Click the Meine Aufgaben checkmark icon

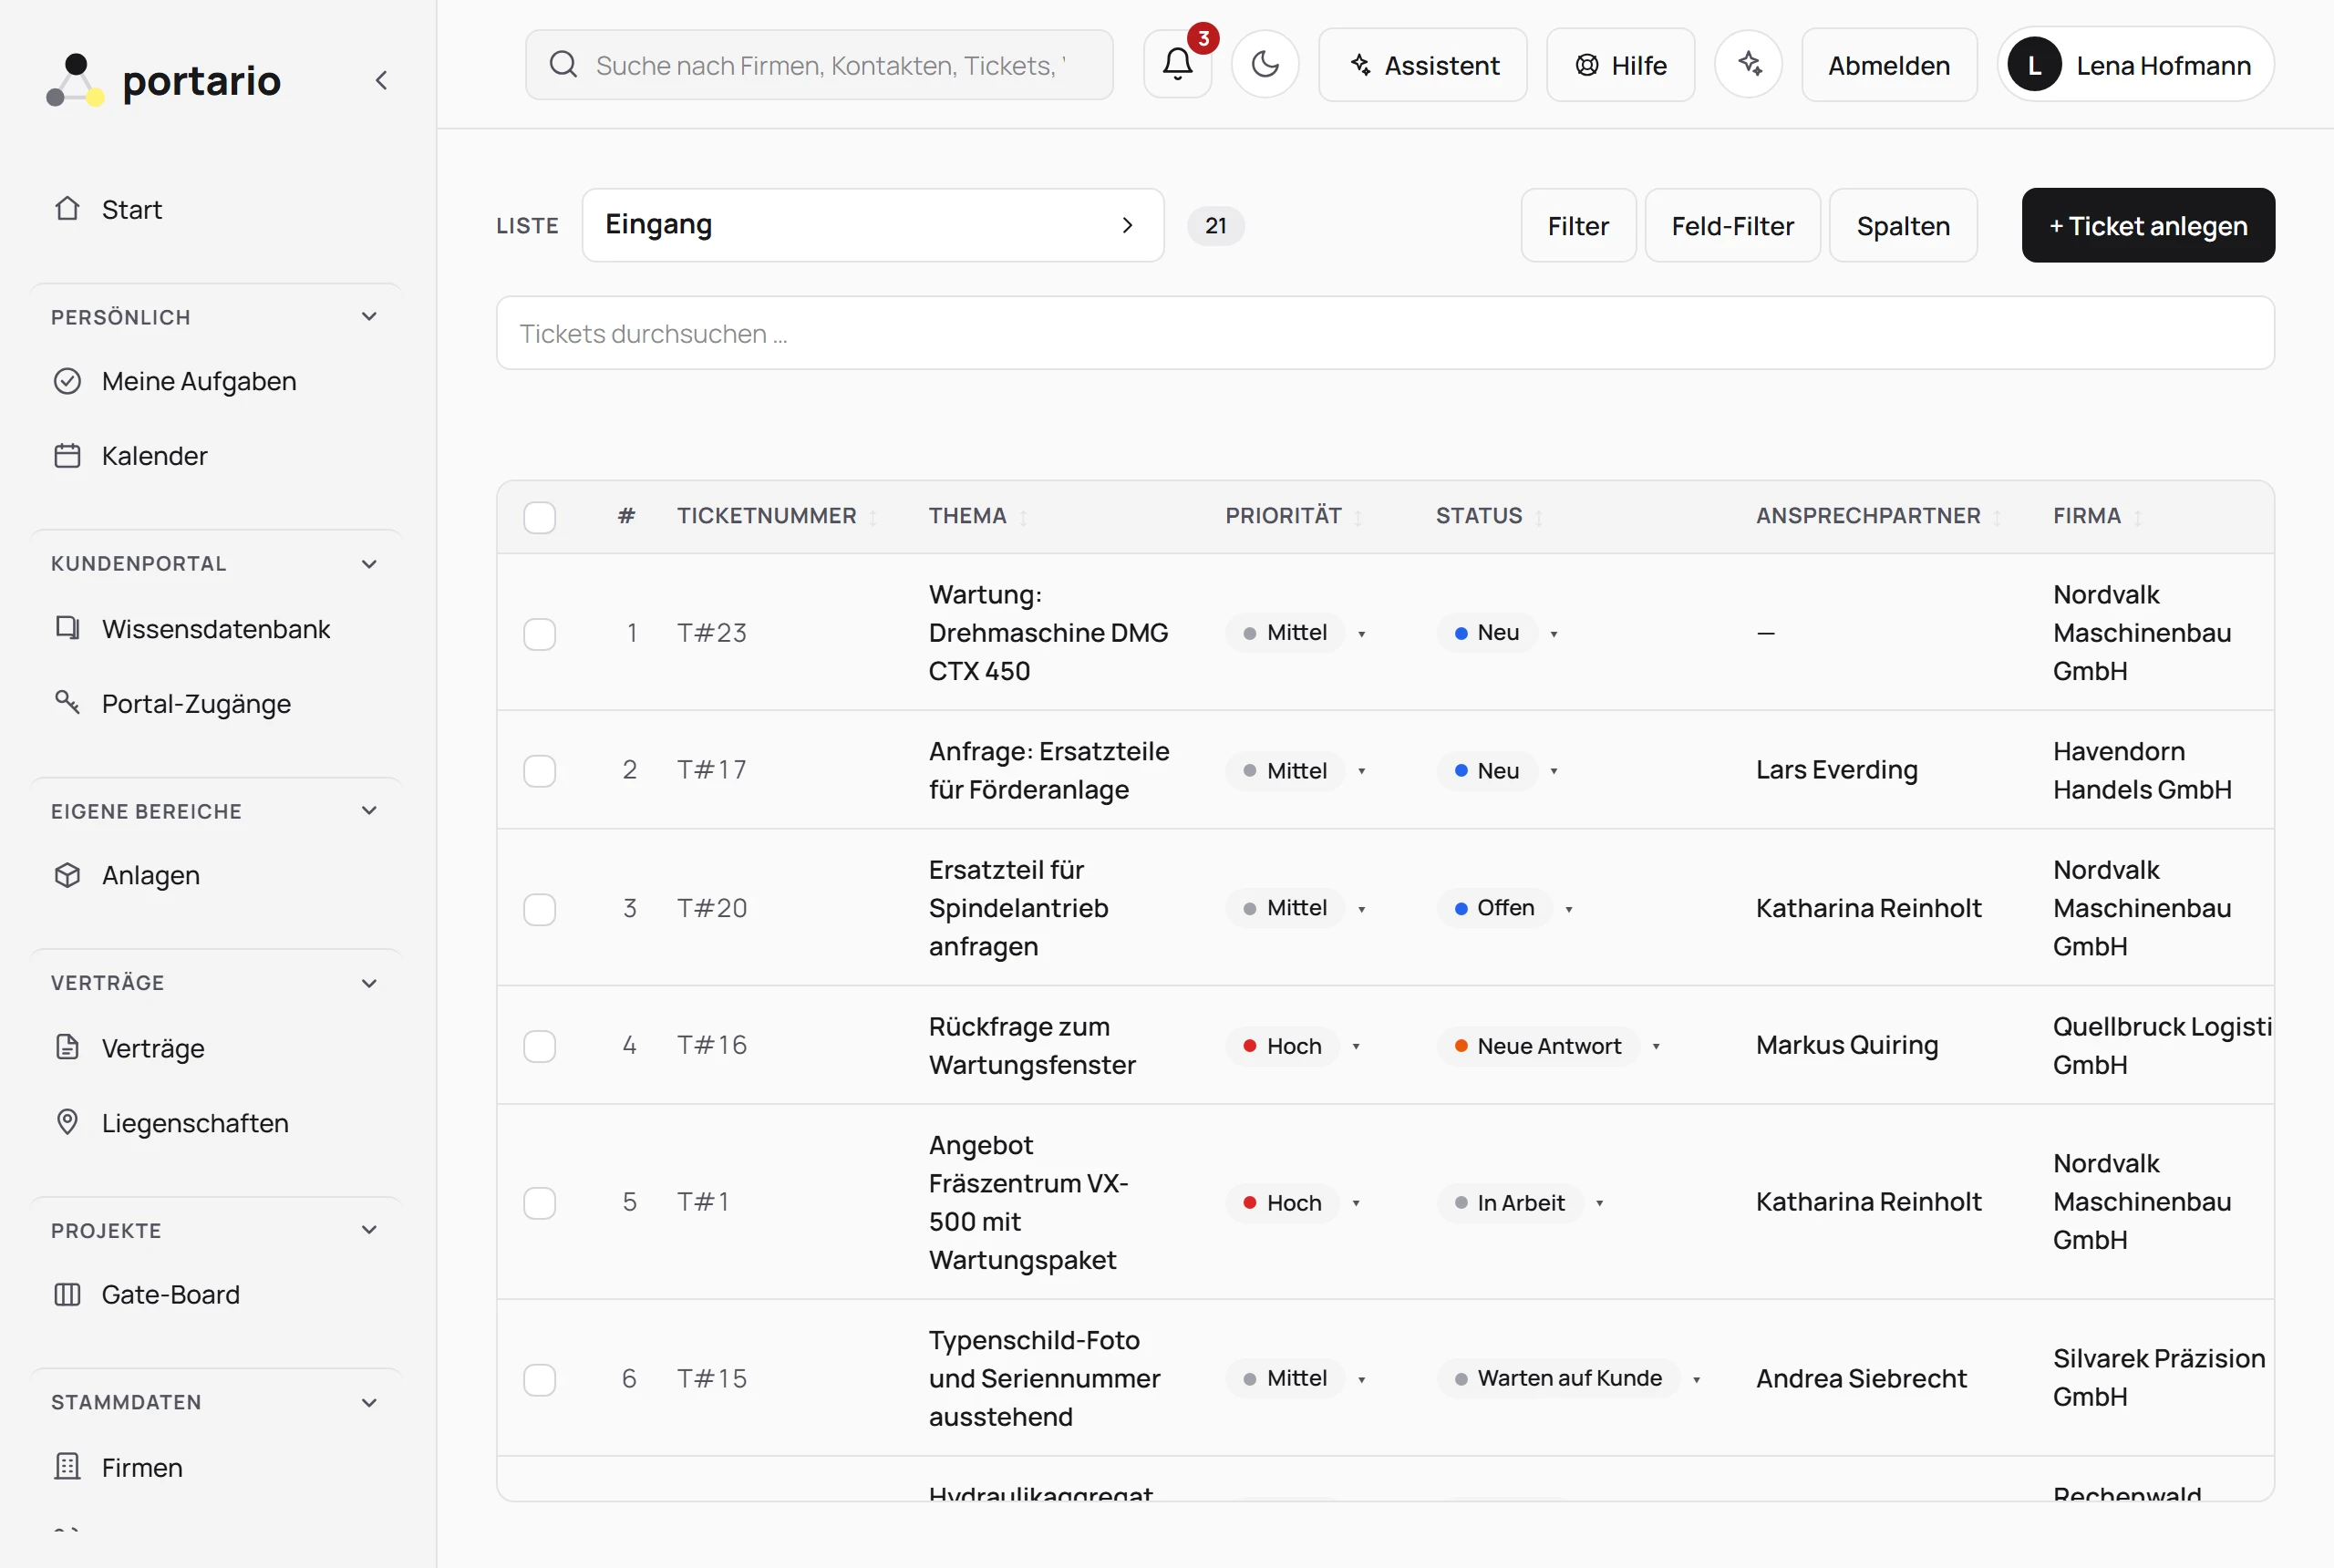tap(67, 381)
